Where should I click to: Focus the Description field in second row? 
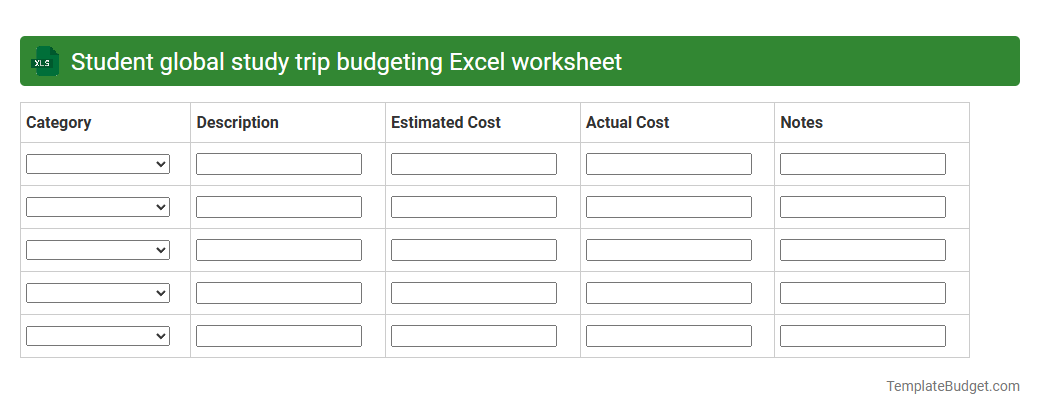tap(279, 207)
